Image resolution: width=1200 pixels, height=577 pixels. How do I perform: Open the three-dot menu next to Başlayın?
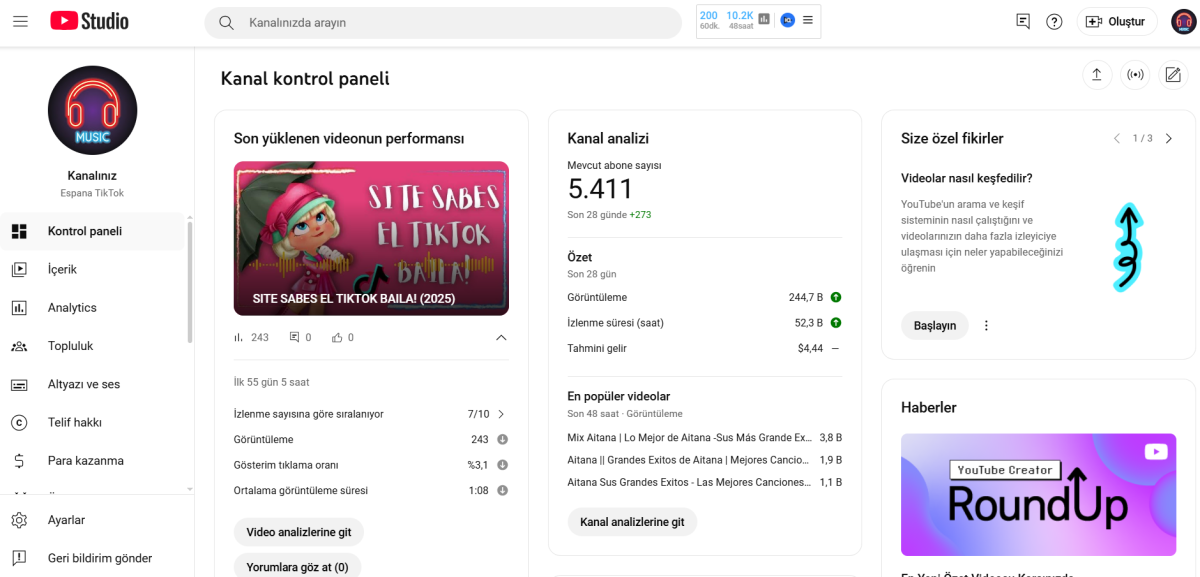(x=986, y=325)
